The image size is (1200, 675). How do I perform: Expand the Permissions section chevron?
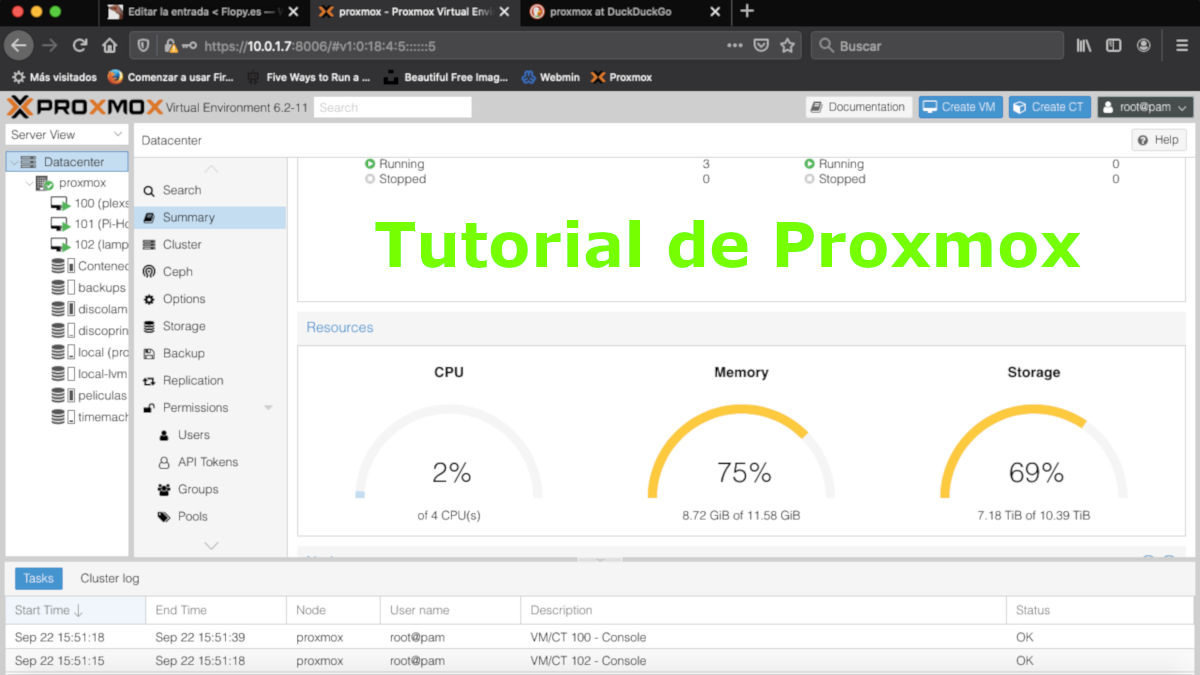click(267, 407)
